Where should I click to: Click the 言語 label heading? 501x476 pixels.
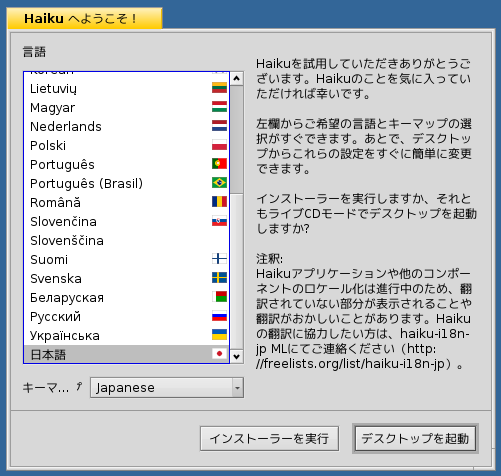click(x=34, y=52)
